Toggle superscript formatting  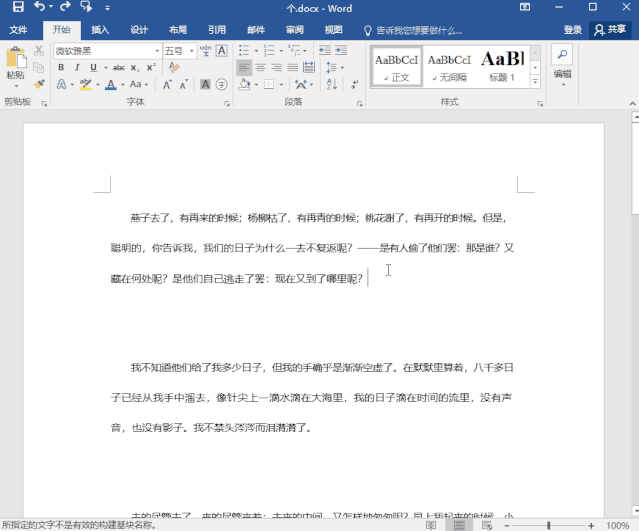(151, 67)
